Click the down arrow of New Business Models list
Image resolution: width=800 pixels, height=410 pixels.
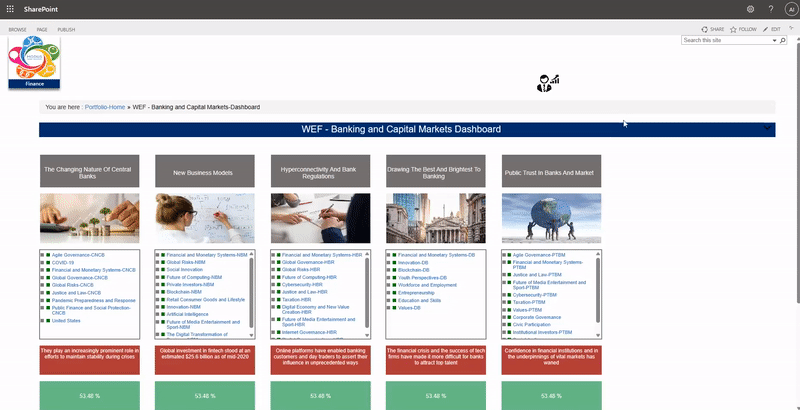point(251,335)
